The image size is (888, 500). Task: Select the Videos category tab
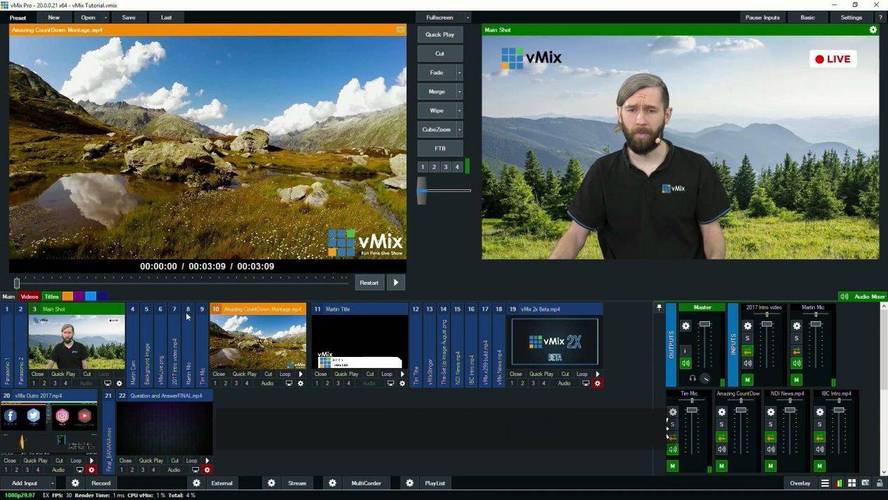[29, 296]
